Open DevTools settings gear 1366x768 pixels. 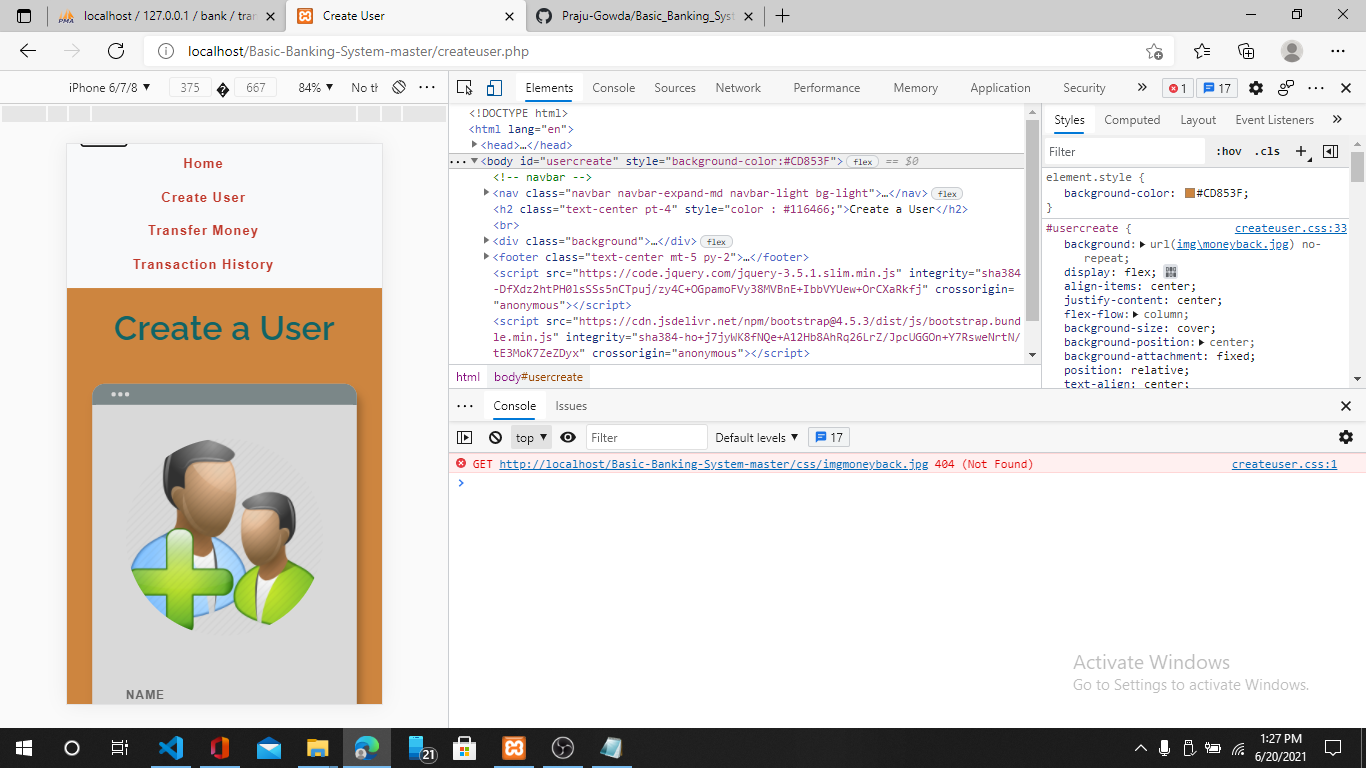(1256, 88)
